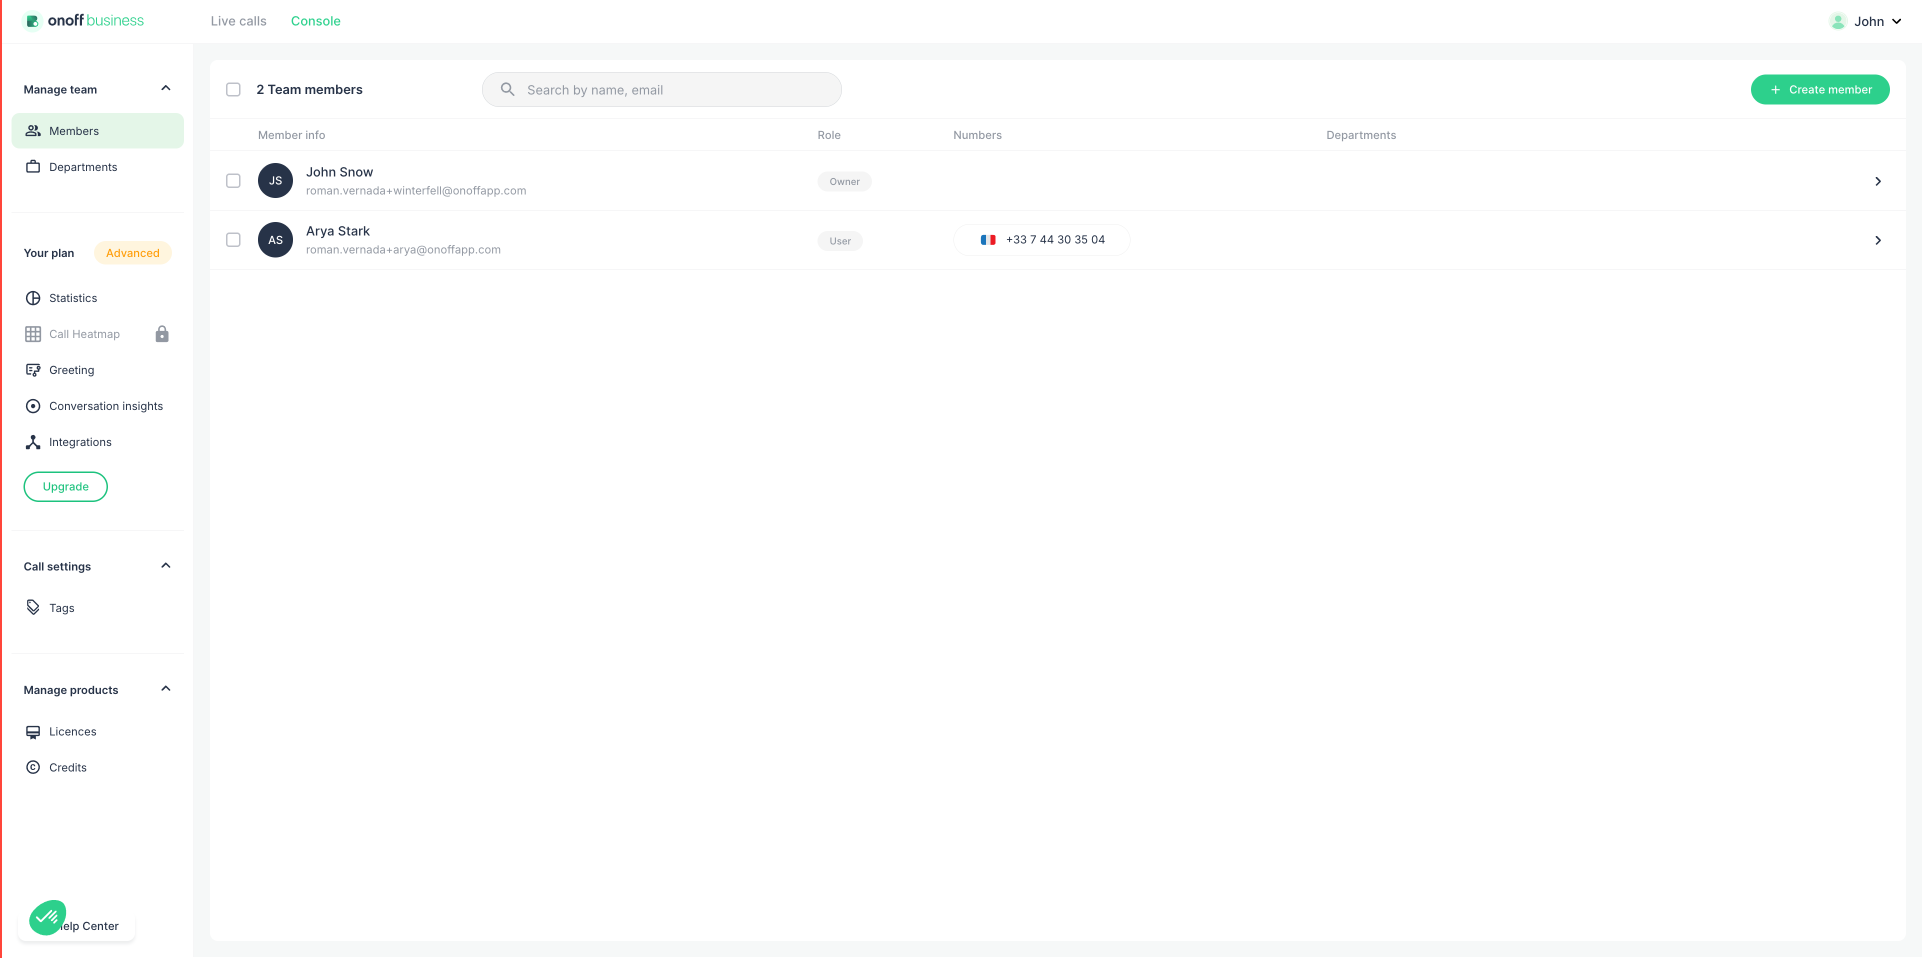Click the Call Heatmap locked item
1922x958 pixels.
(98, 334)
